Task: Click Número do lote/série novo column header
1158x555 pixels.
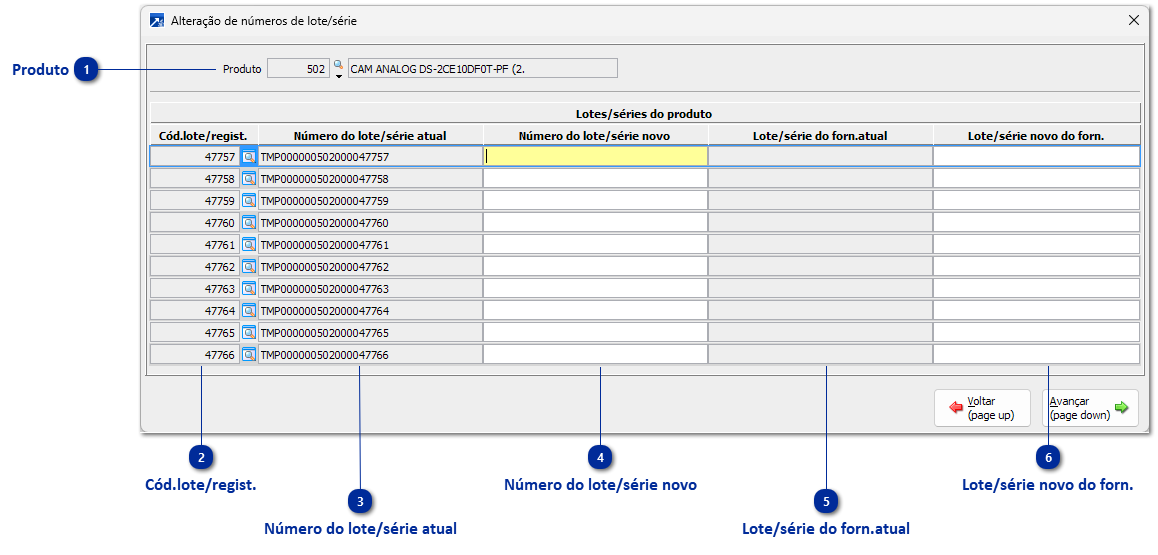Action: pos(595,136)
